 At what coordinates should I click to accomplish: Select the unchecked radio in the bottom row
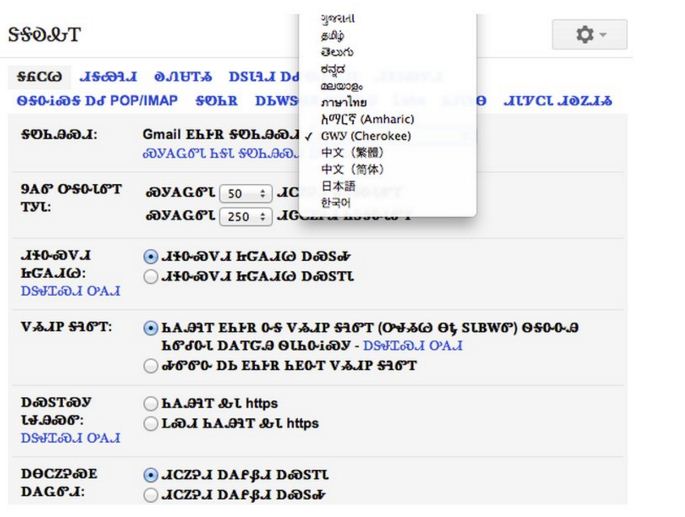(x=150, y=495)
